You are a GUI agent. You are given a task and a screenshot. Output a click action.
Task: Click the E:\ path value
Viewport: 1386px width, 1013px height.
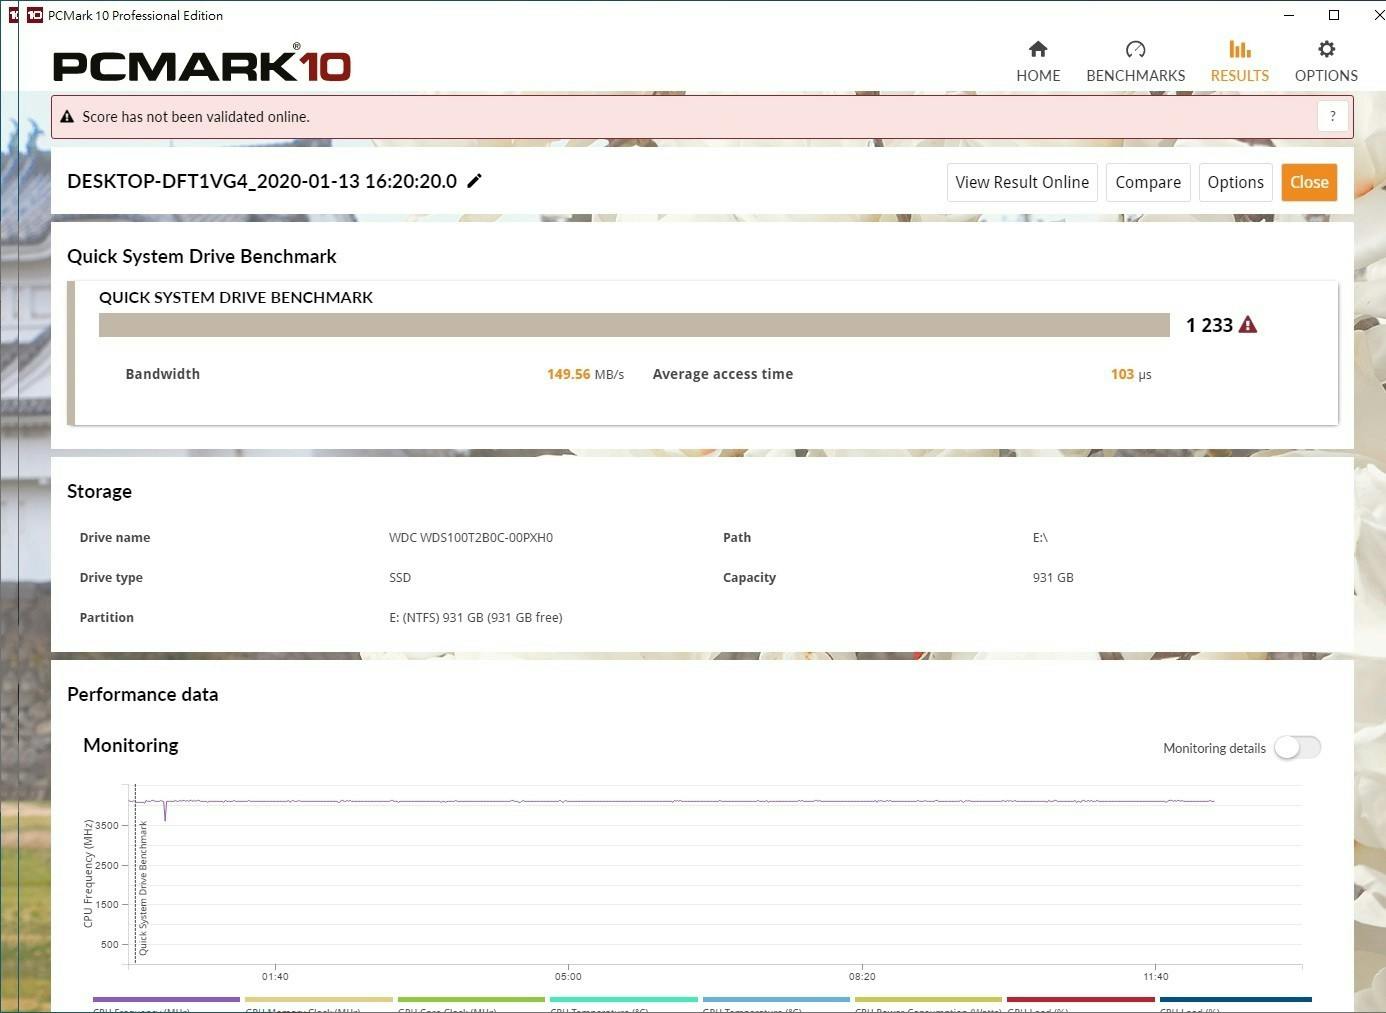pyautogui.click(x=1040, y=537)
